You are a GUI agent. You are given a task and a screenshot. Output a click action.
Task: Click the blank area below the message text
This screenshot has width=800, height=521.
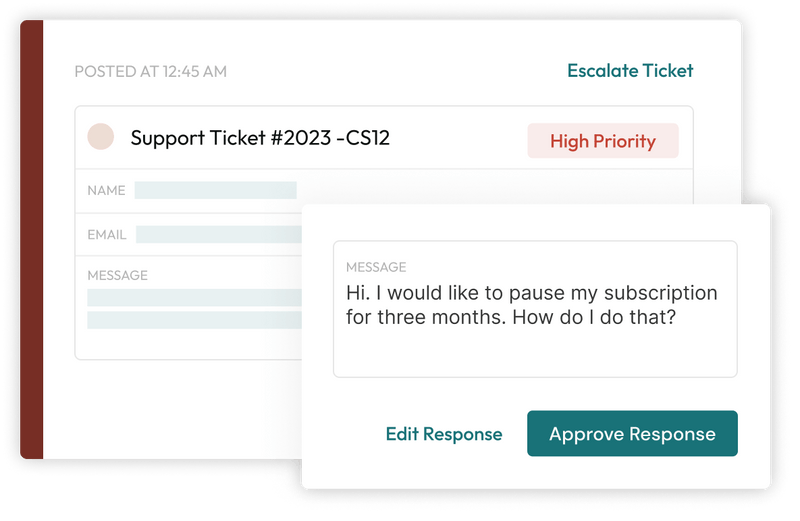[534, 355]
